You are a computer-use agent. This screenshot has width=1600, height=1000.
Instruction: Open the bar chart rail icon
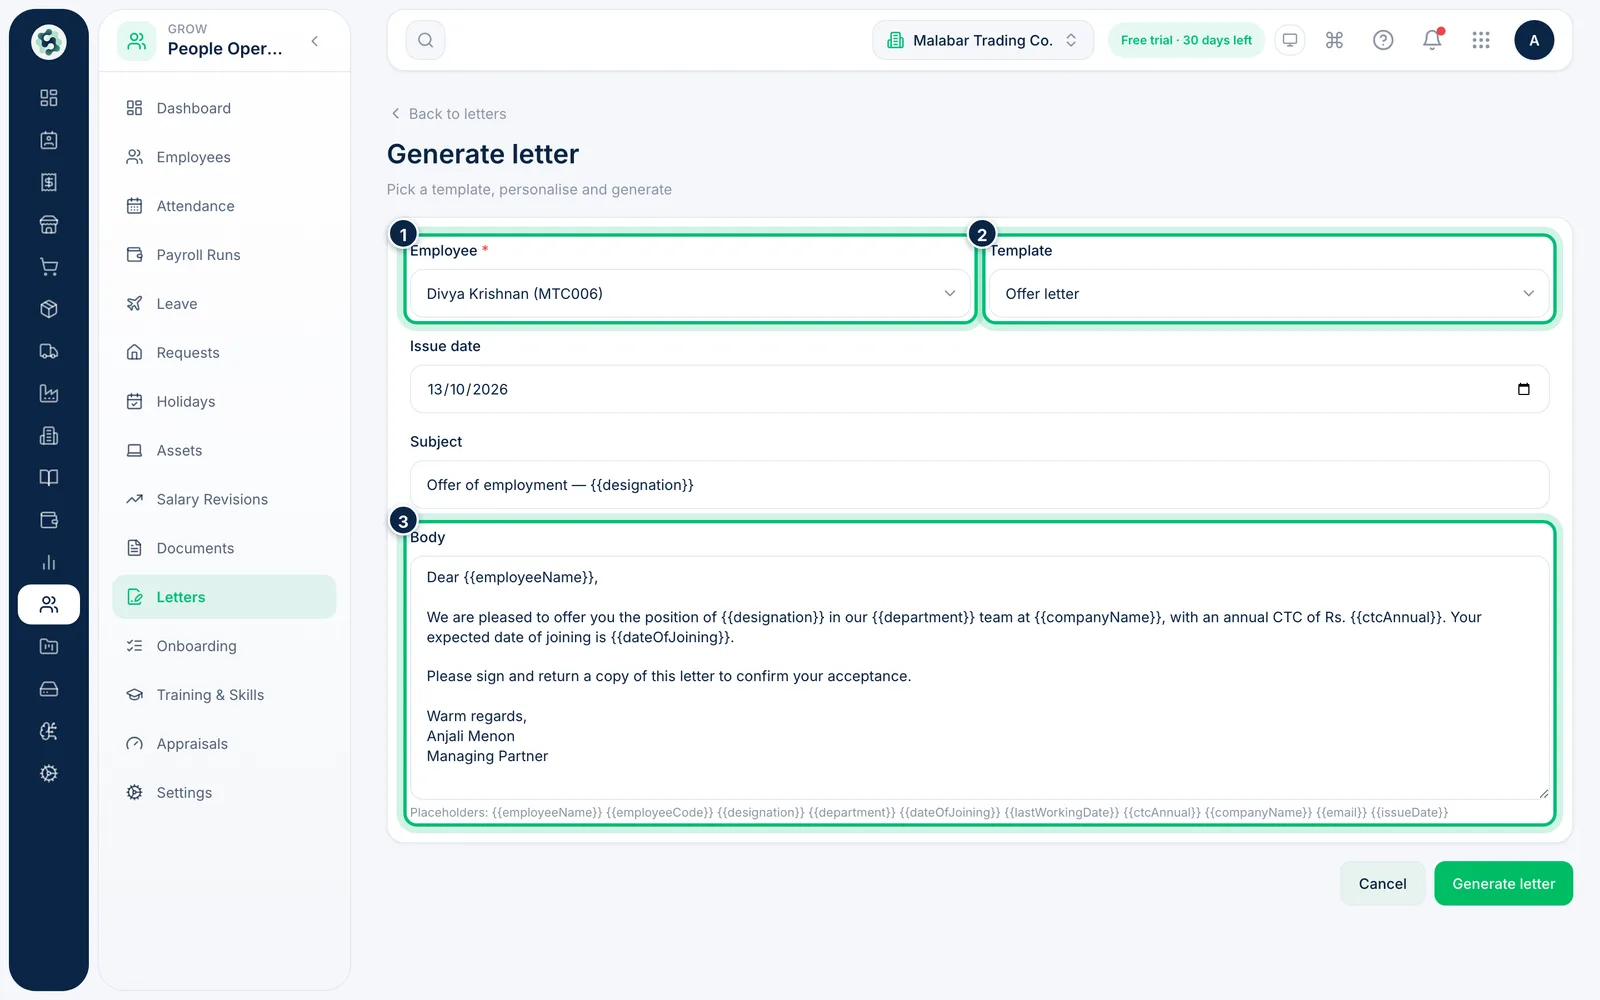point(48,562)
